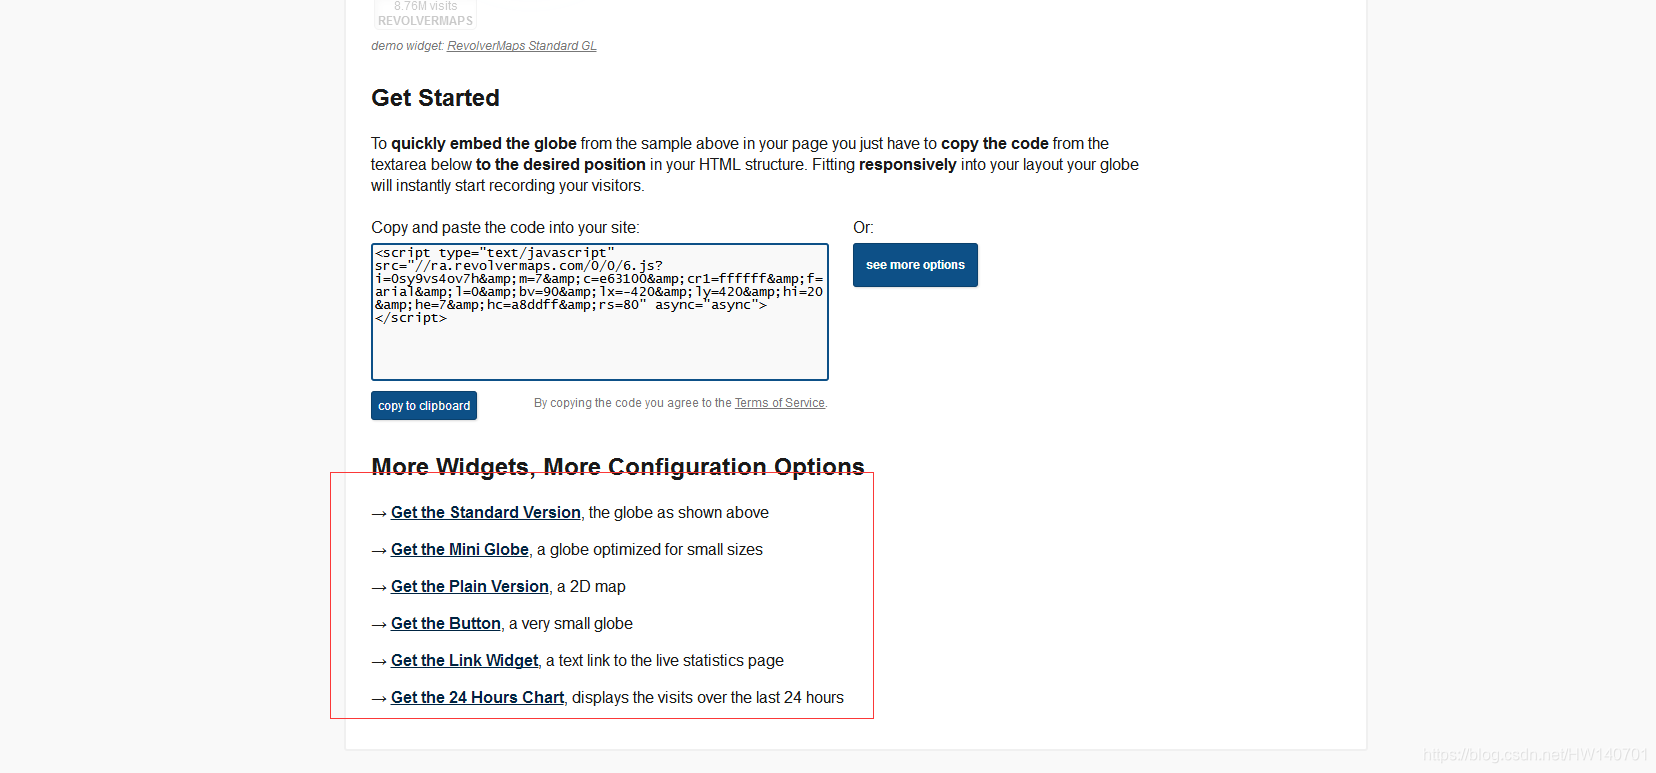The height and width of the screenshot is (773, 1656).
Task: Click the REVOLVERMAPS widget badge
Action: click(x=425, y=14)
